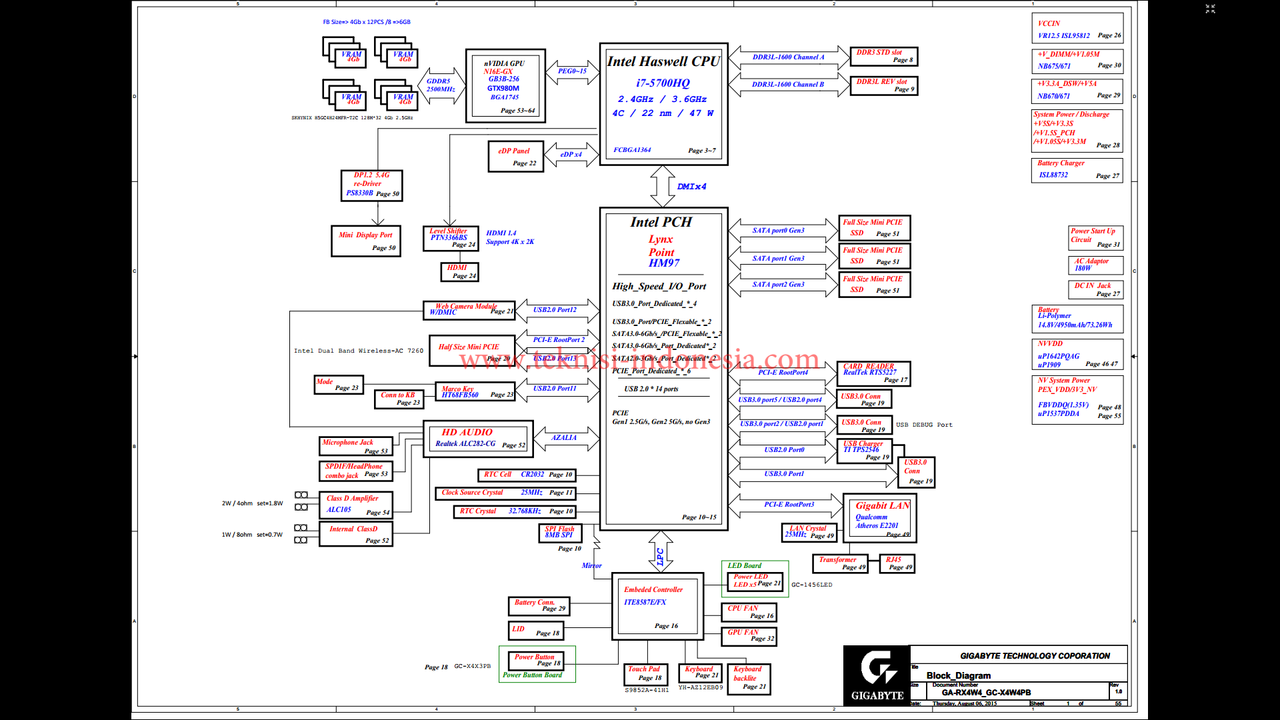Screen dimensions: 1280x720
Task: Click the "Touch Pad" block
Action: [x=644, y=673]
